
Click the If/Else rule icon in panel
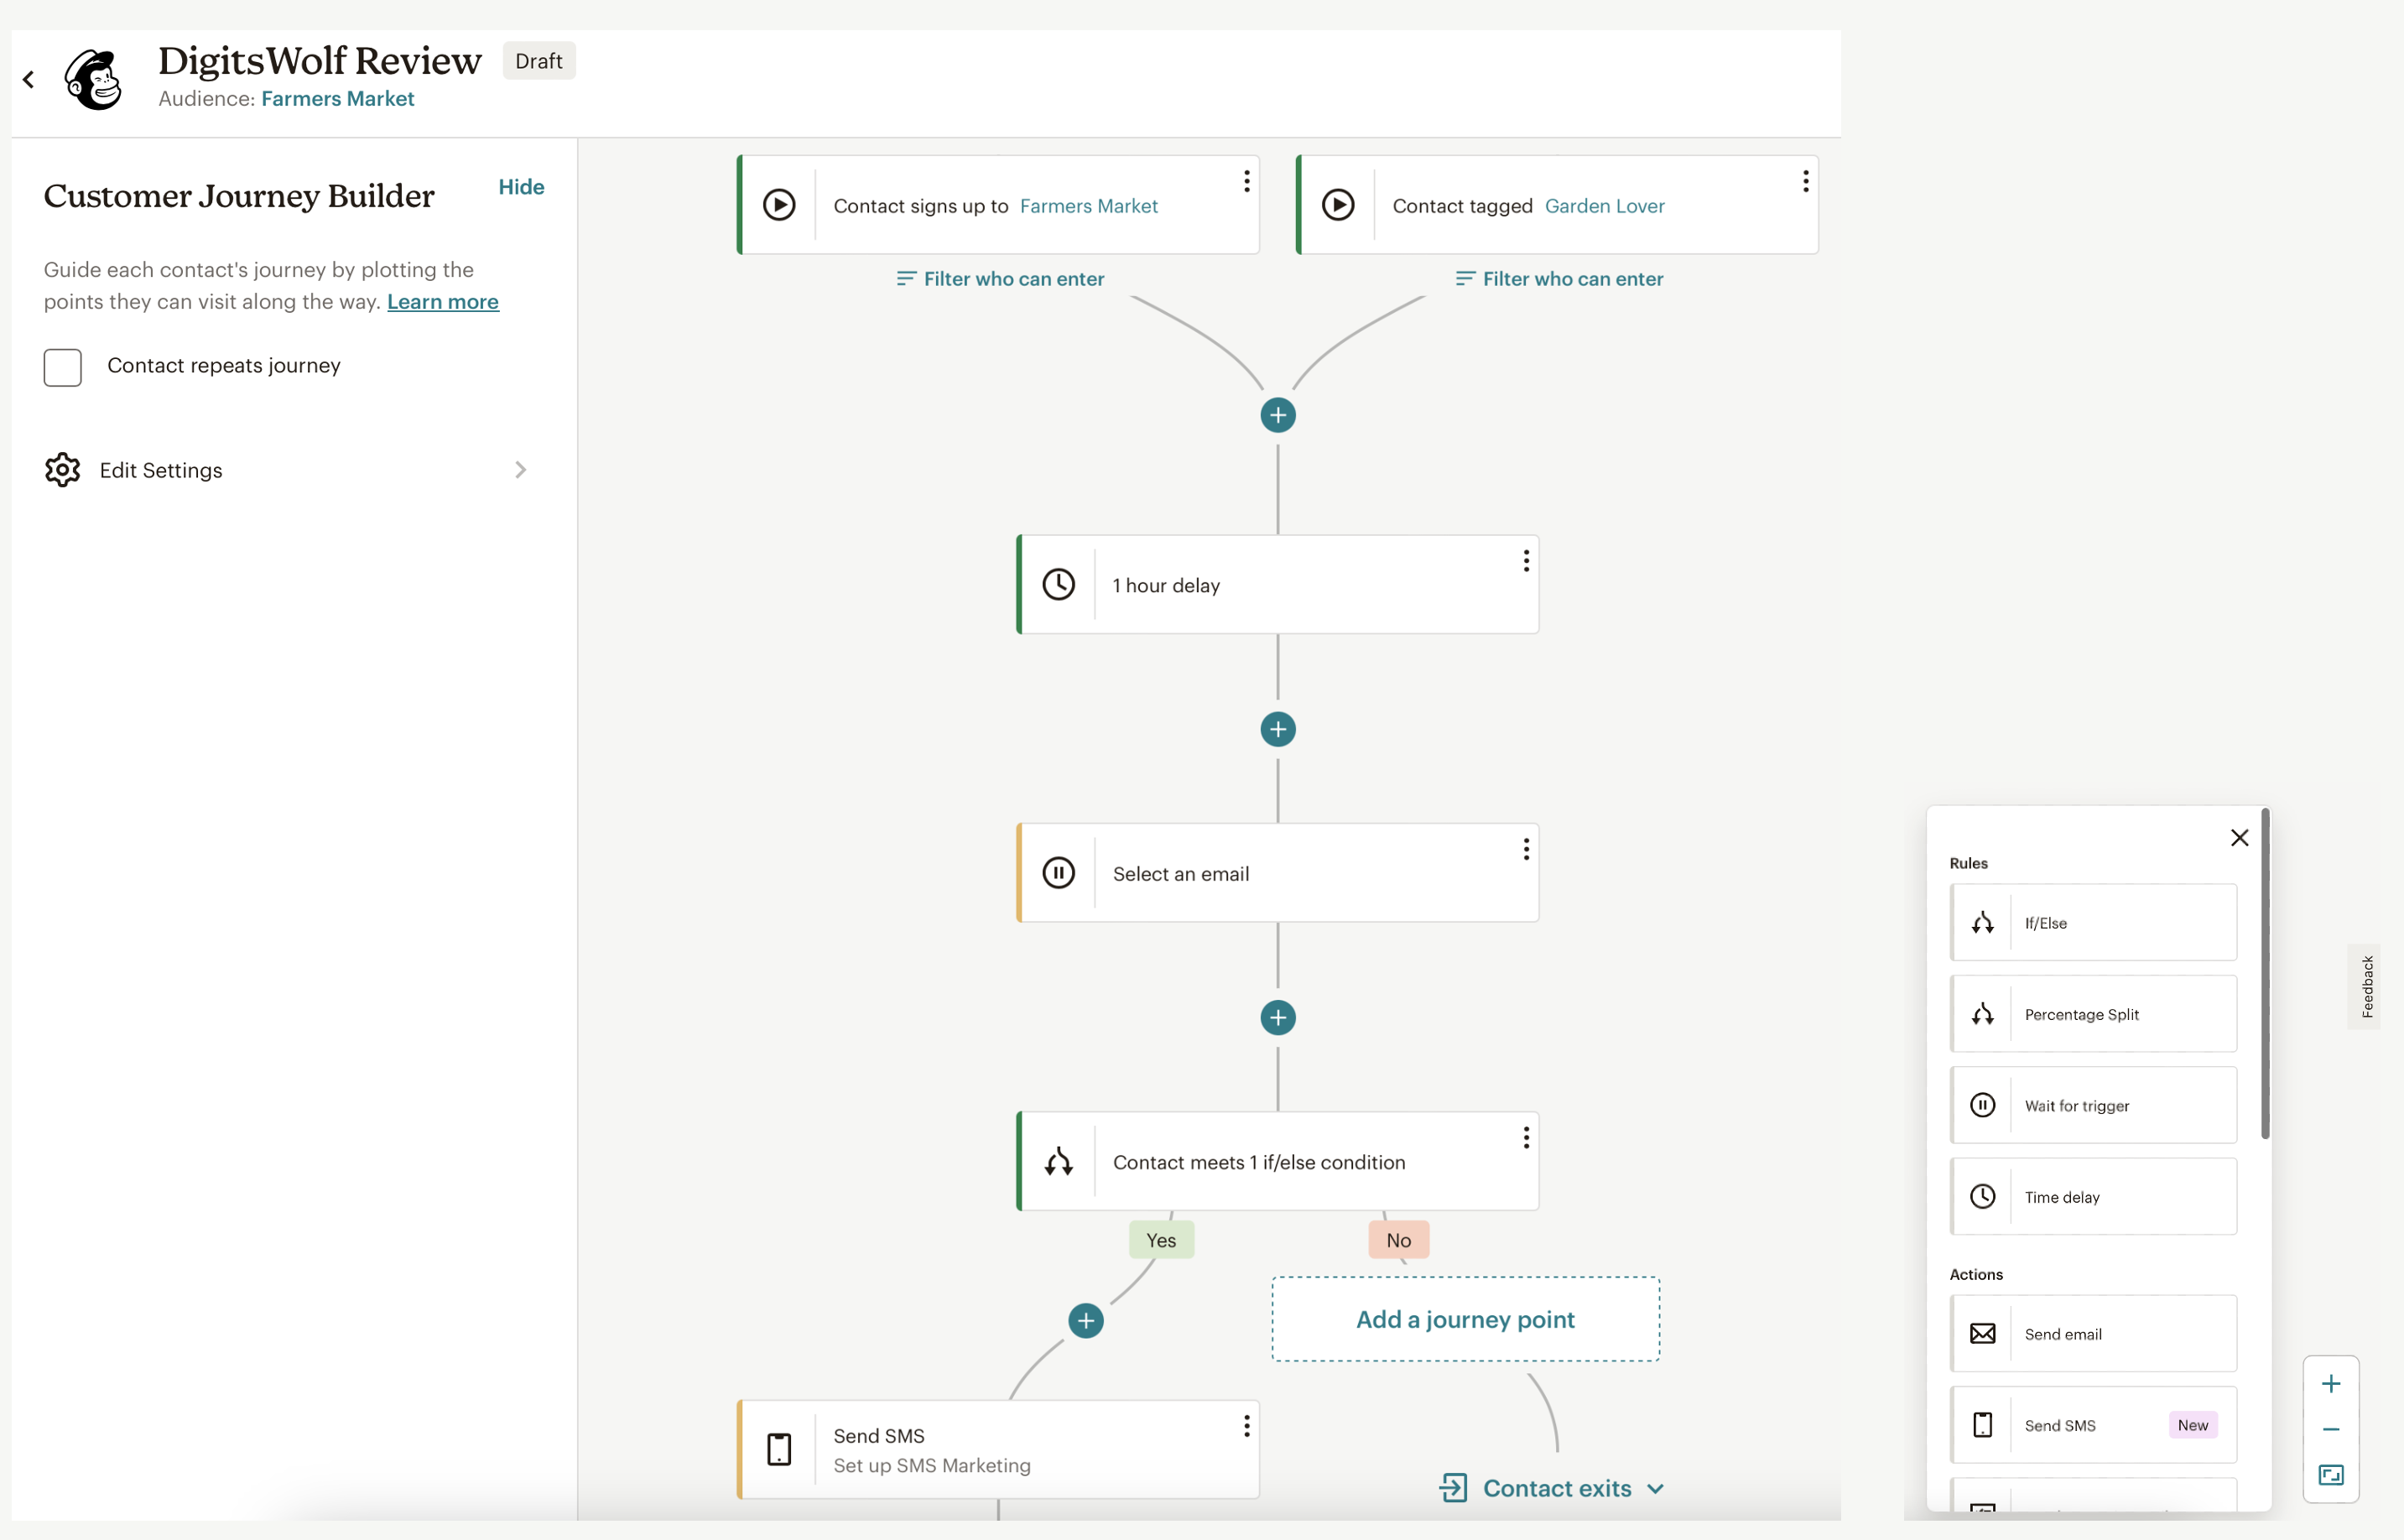point(1982,923)
